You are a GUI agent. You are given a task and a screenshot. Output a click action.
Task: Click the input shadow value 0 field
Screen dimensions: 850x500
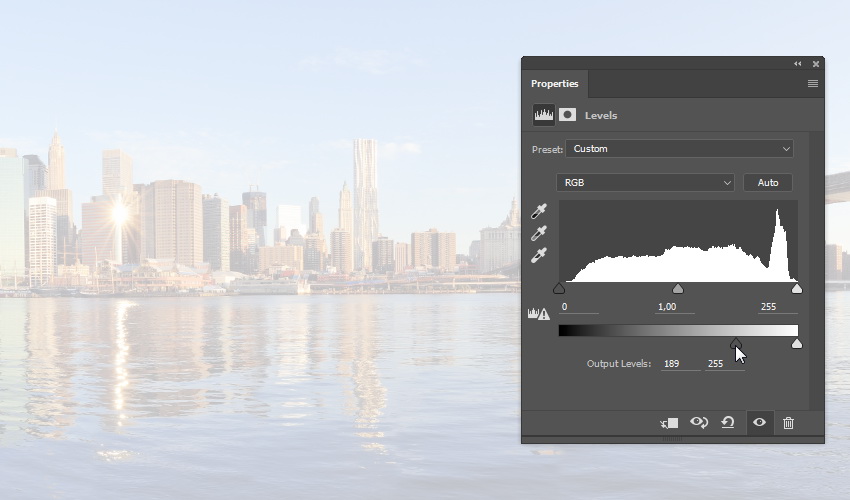[x=578, y=307]
